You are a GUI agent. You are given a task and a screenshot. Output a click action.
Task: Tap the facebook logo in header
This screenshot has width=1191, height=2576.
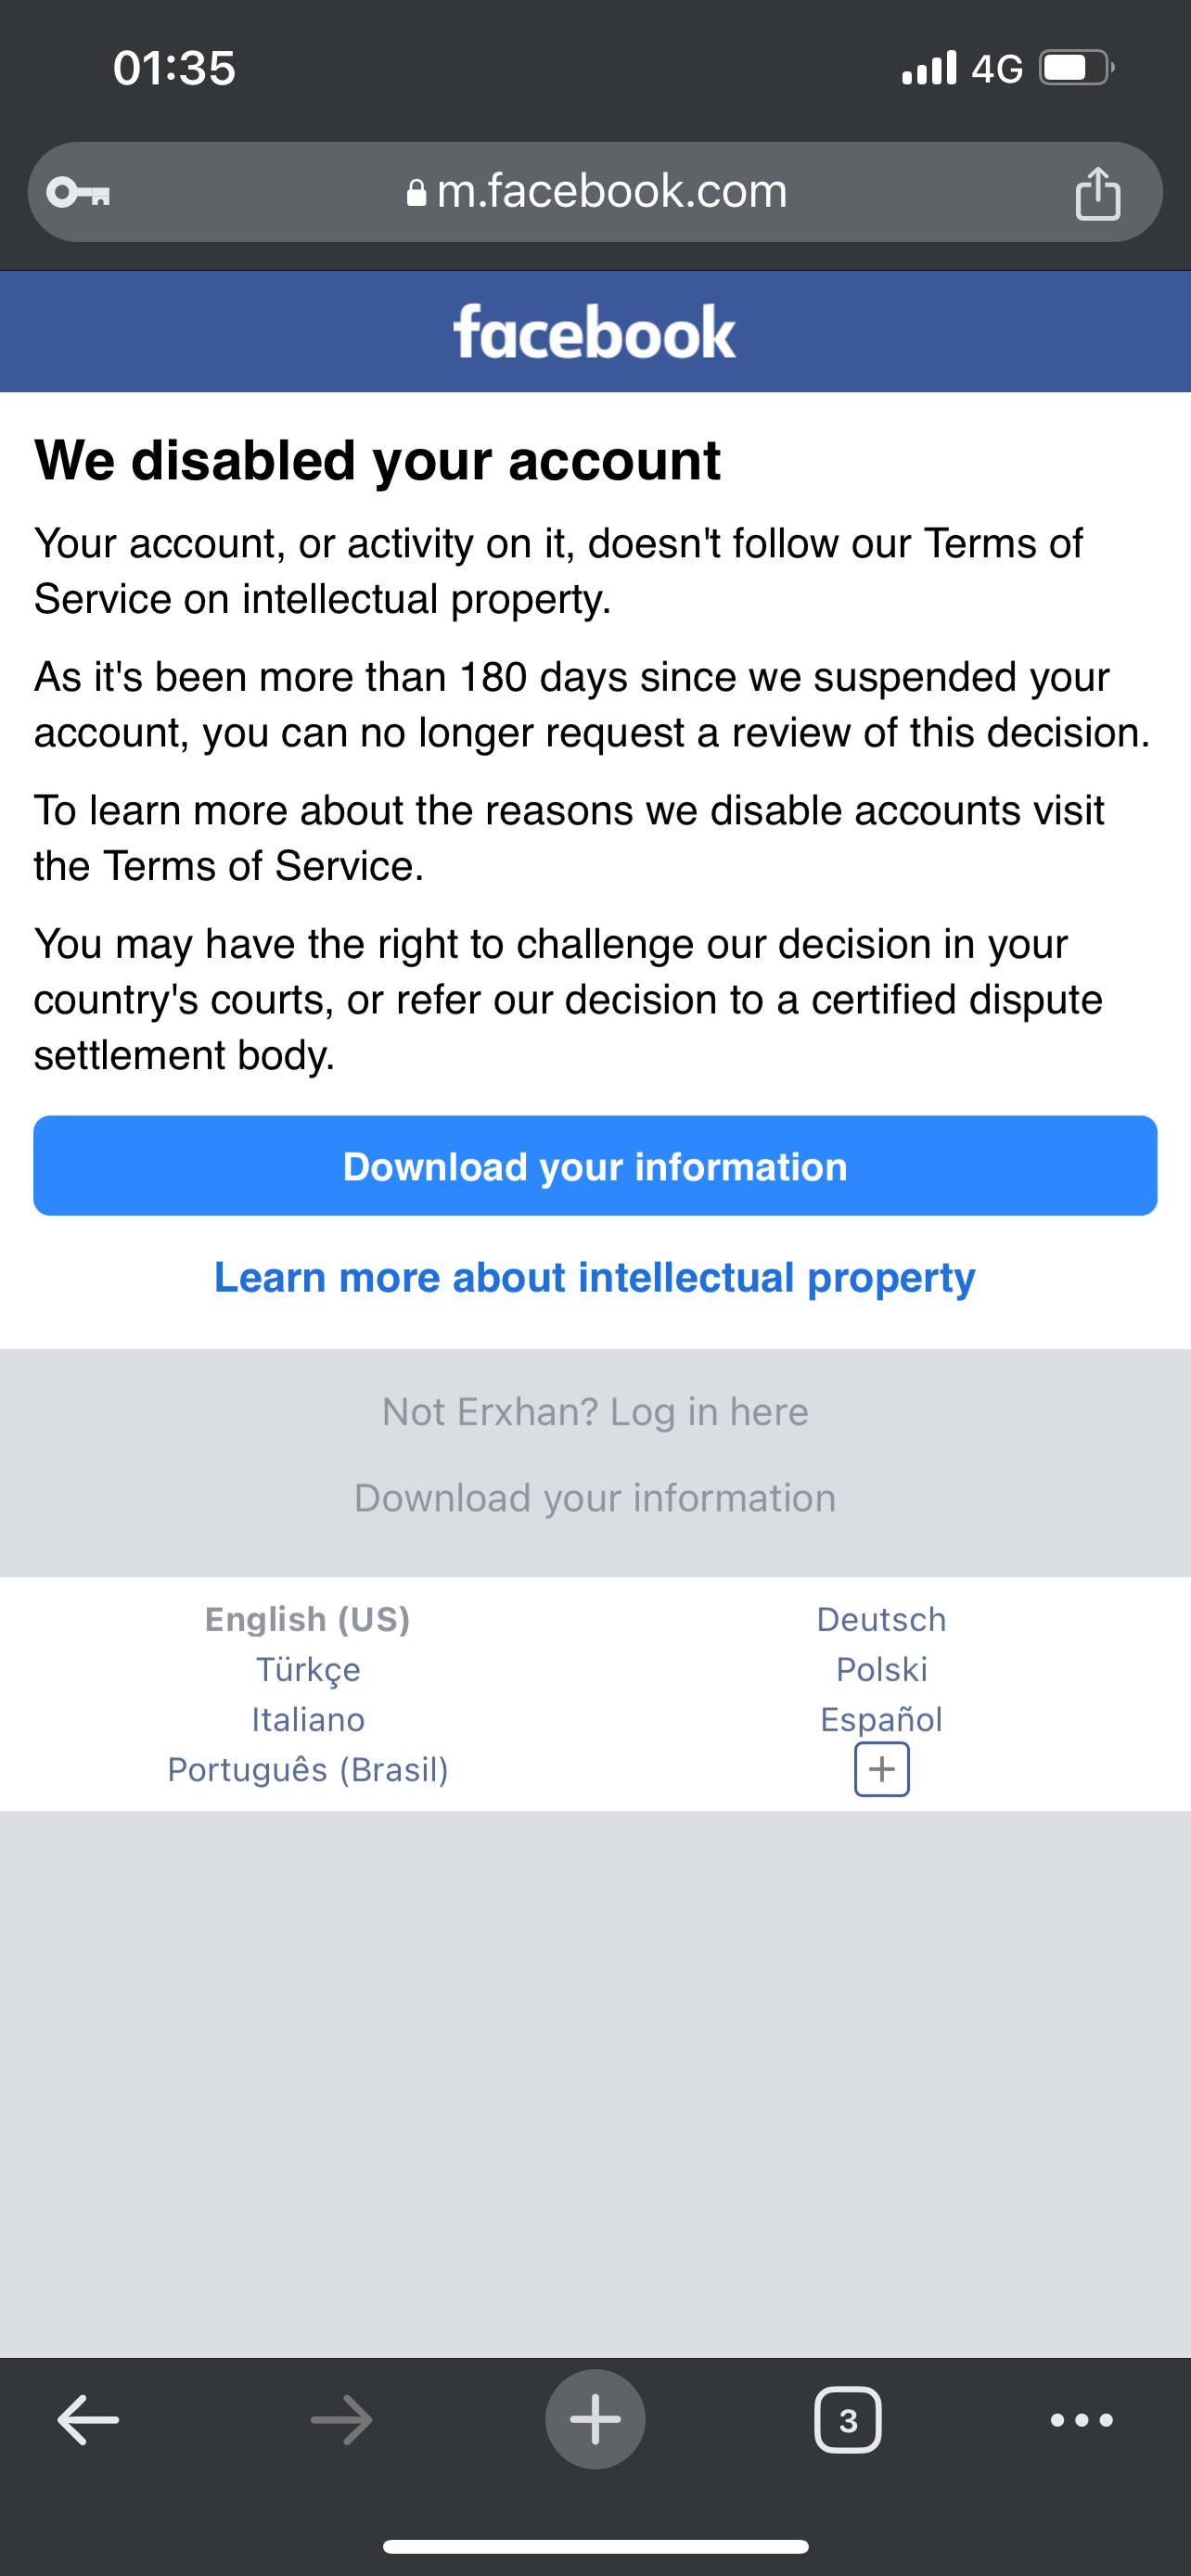[595, 332]
